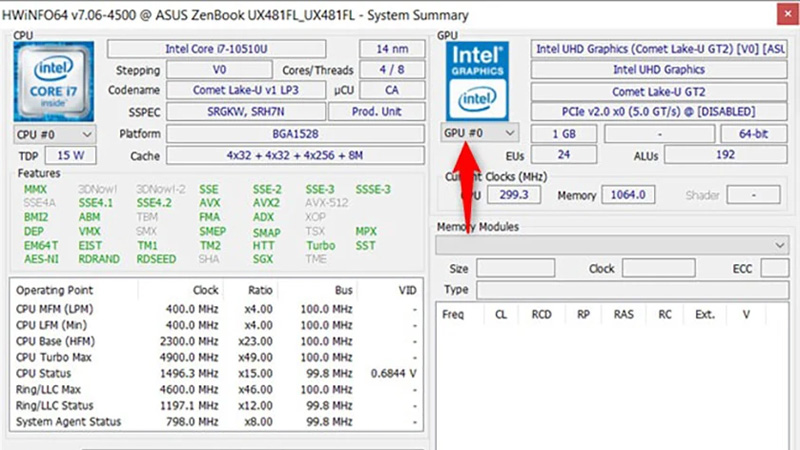This screenshot has width=800, height=450.
Task: Click the Prod. Unit field
Action: click(x=385, y=112)
